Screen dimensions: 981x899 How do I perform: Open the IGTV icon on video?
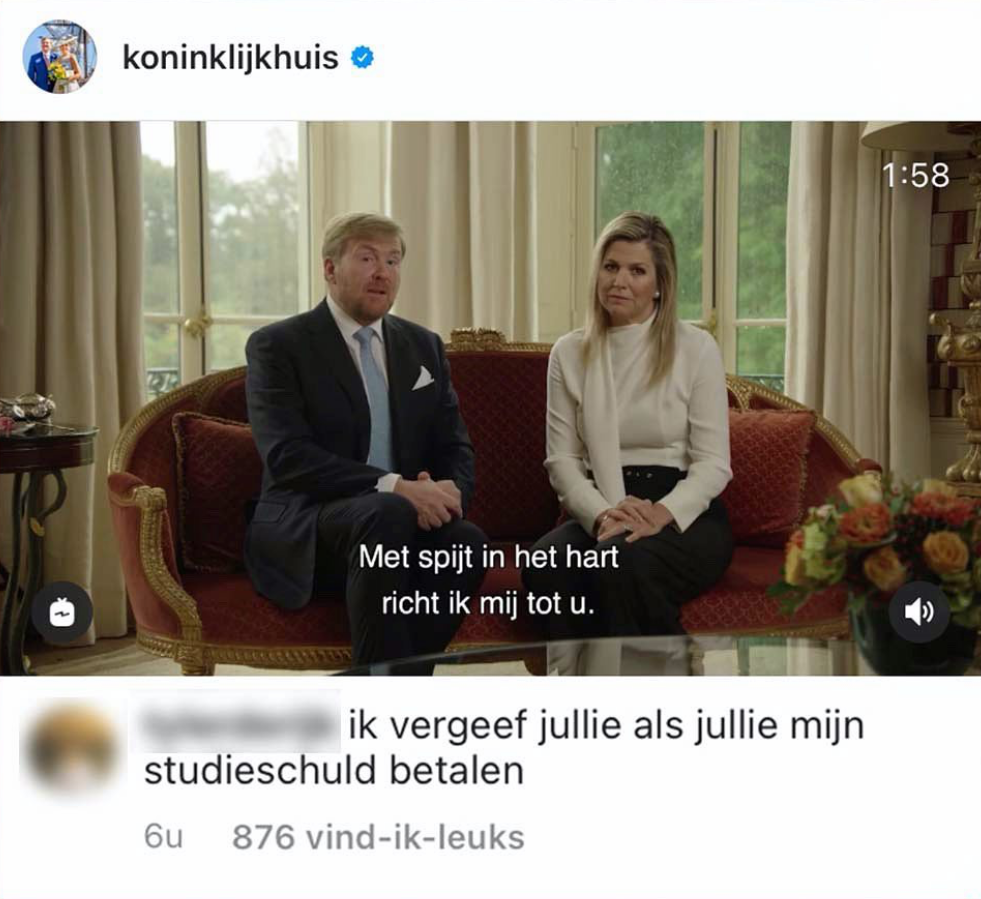pos(62,612)
